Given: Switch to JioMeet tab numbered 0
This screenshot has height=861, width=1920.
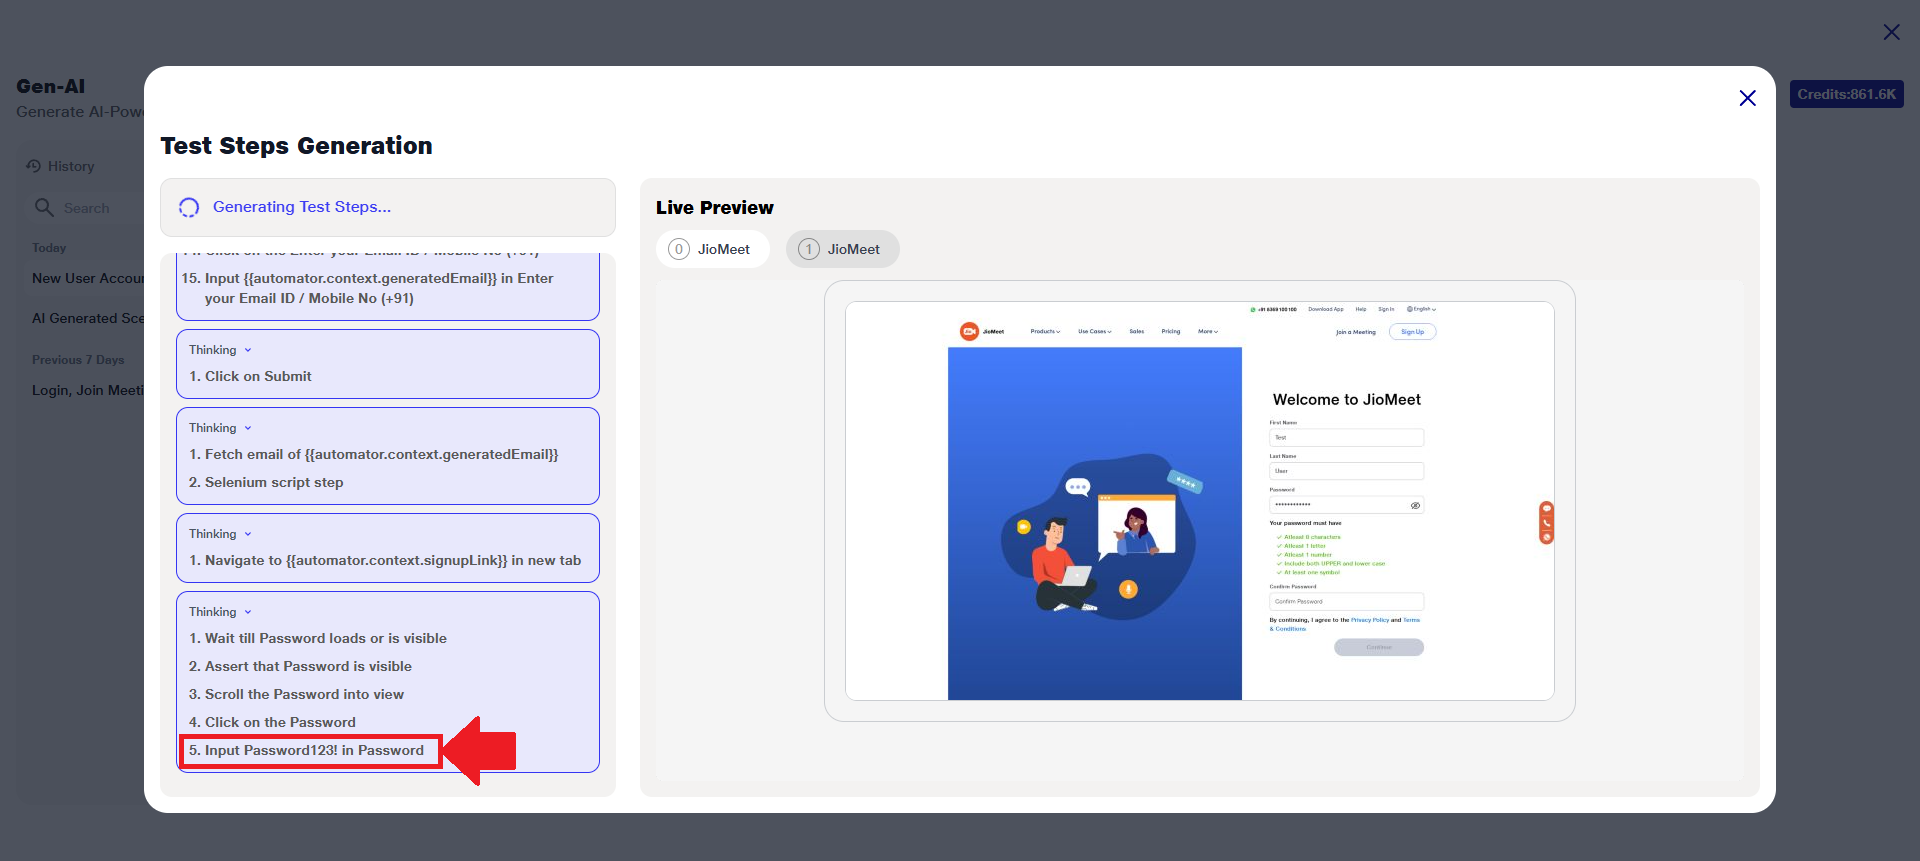Looking at the screenshot, I should tap(712, 249).
